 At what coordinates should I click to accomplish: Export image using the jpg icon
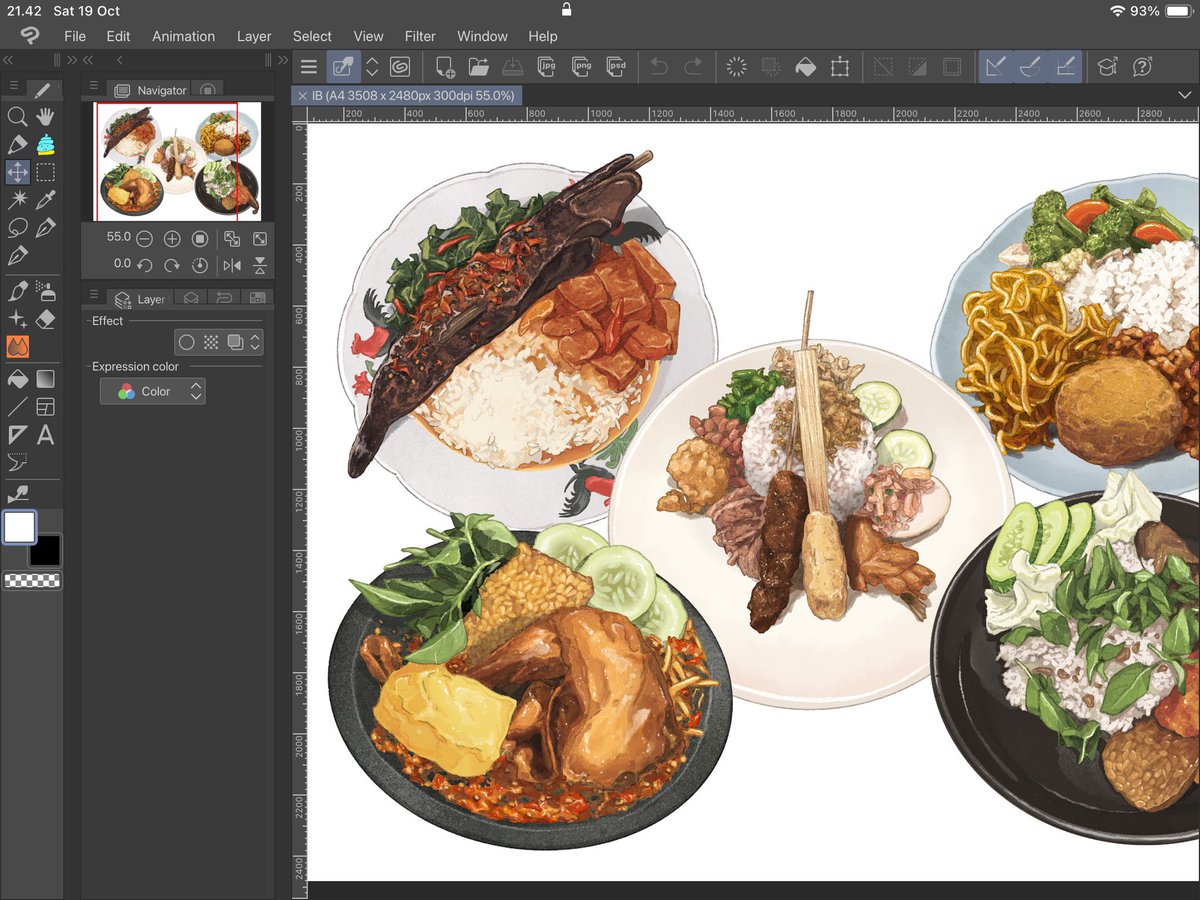pos(546,67)
